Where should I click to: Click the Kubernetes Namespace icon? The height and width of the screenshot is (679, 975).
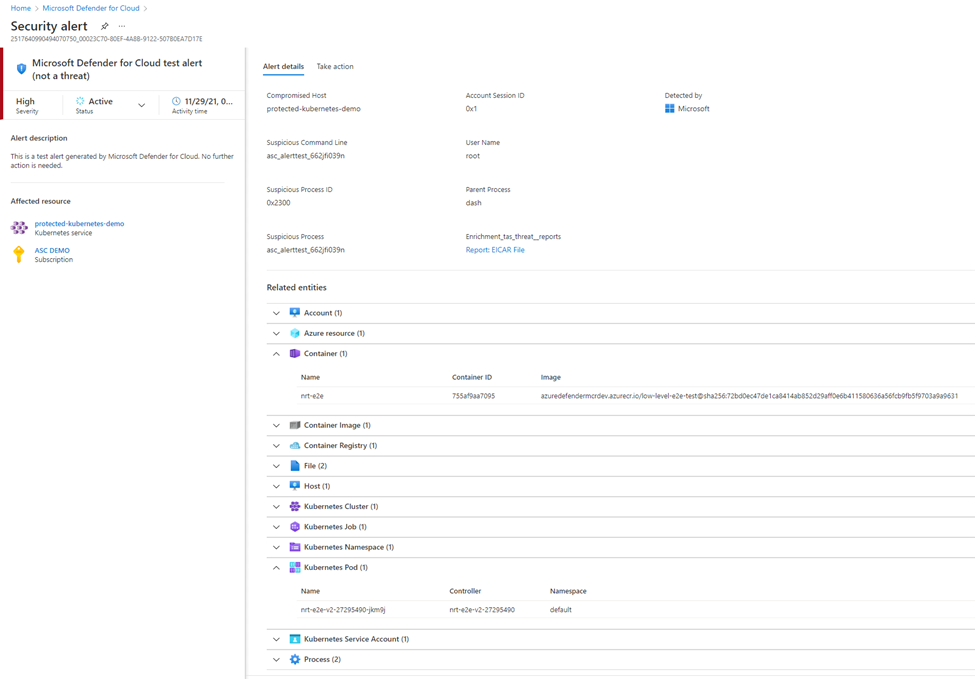[295, 547]
